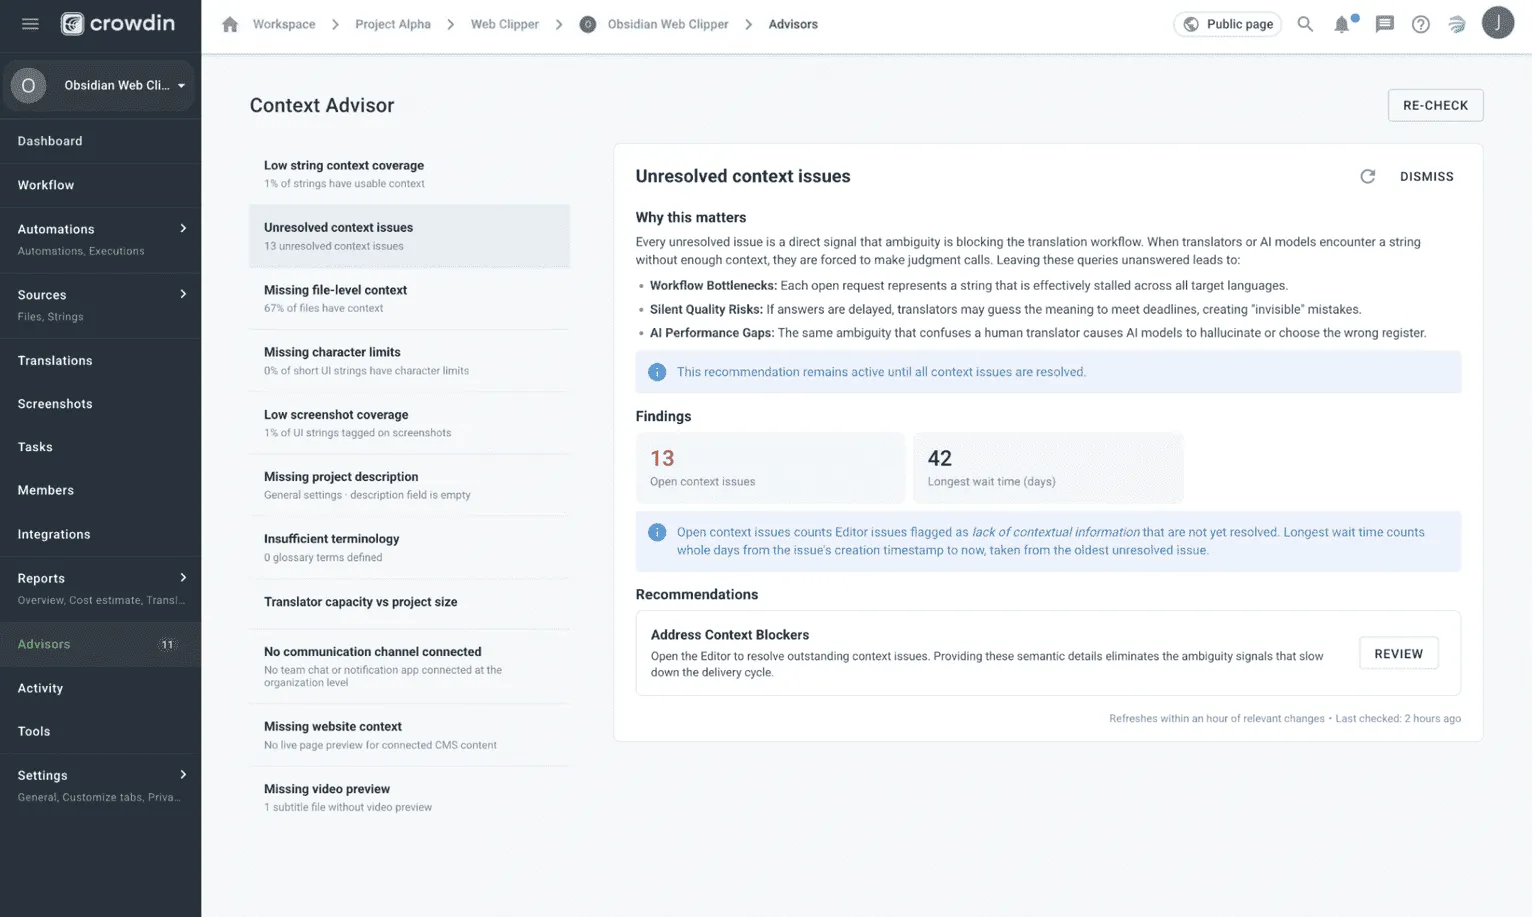Go to Workspace breadcrumb

284,24
